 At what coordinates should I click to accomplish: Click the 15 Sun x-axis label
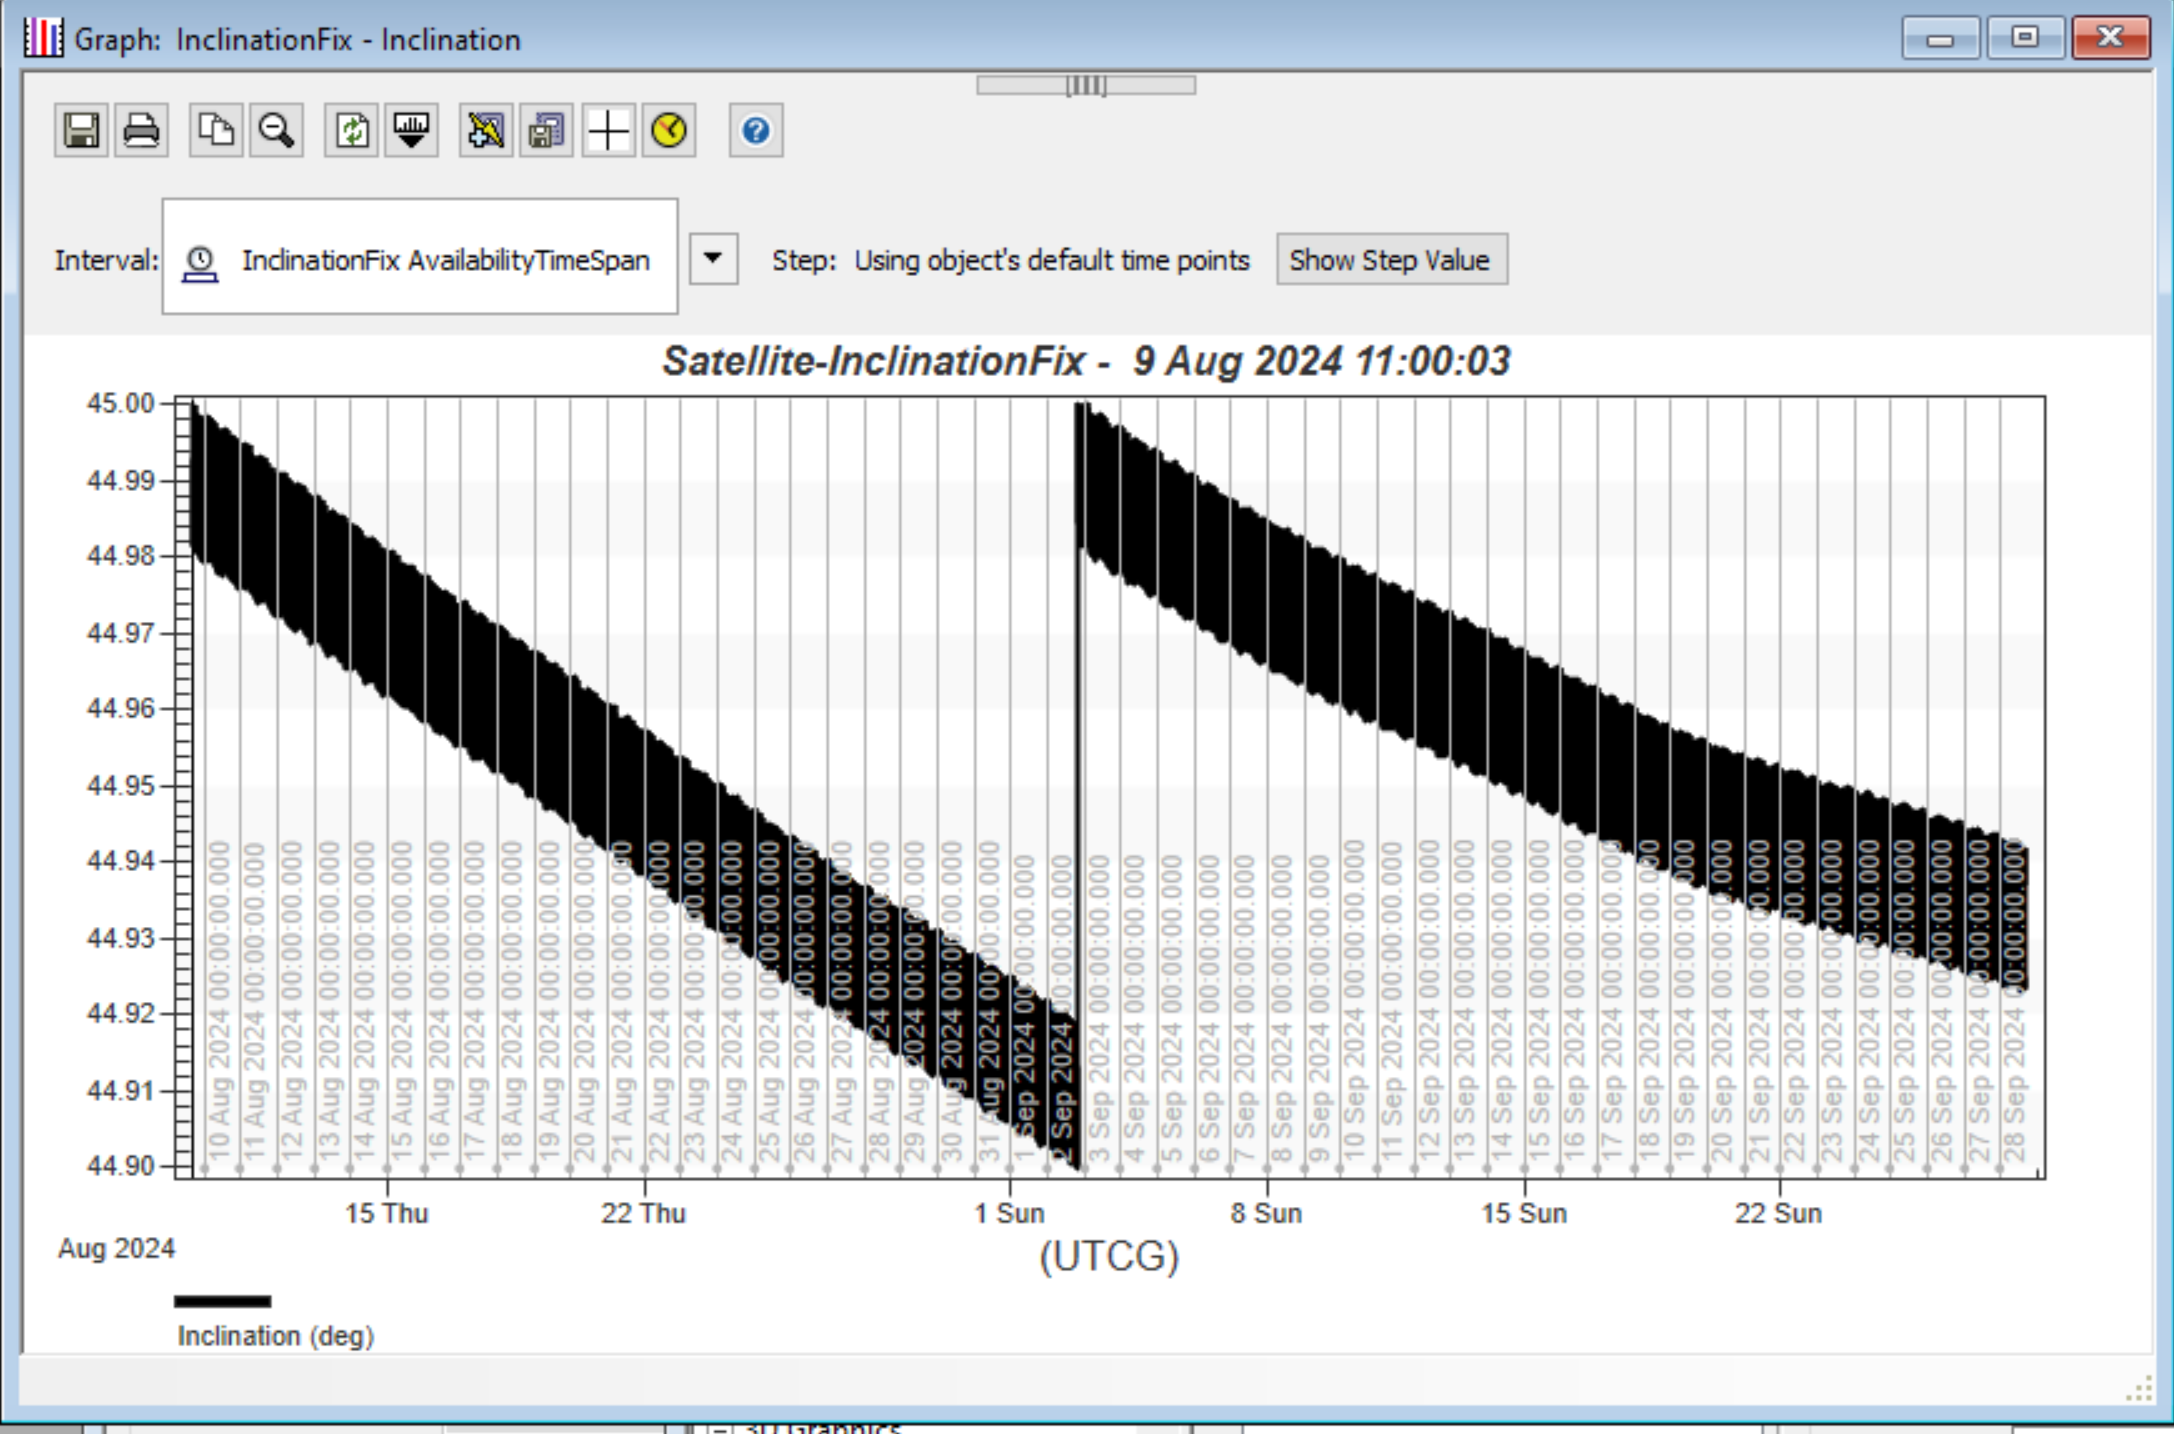click(1523, 1213)
